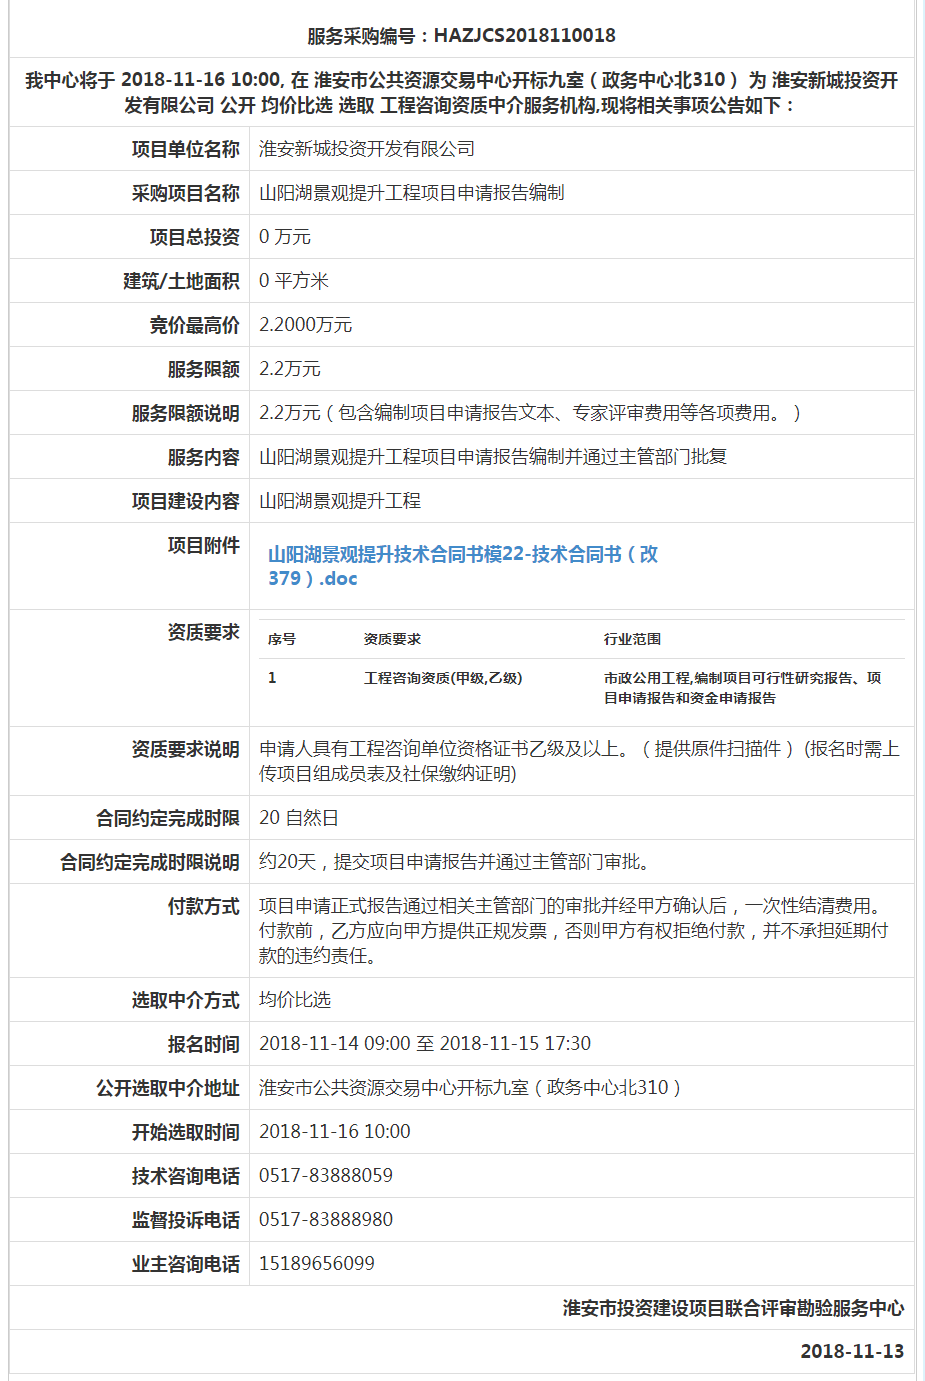Viewport: 925px width, 1381px height.
Task: Click the 服务内容 value ending 主管部门批复
Action: 493,457
